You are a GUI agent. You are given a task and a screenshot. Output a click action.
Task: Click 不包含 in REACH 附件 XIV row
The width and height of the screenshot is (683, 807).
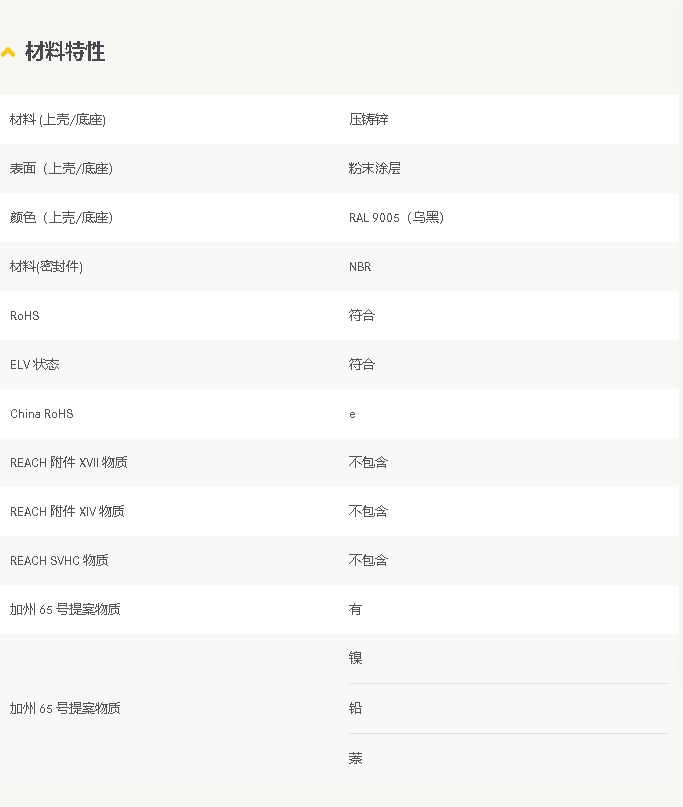[368, 511]
